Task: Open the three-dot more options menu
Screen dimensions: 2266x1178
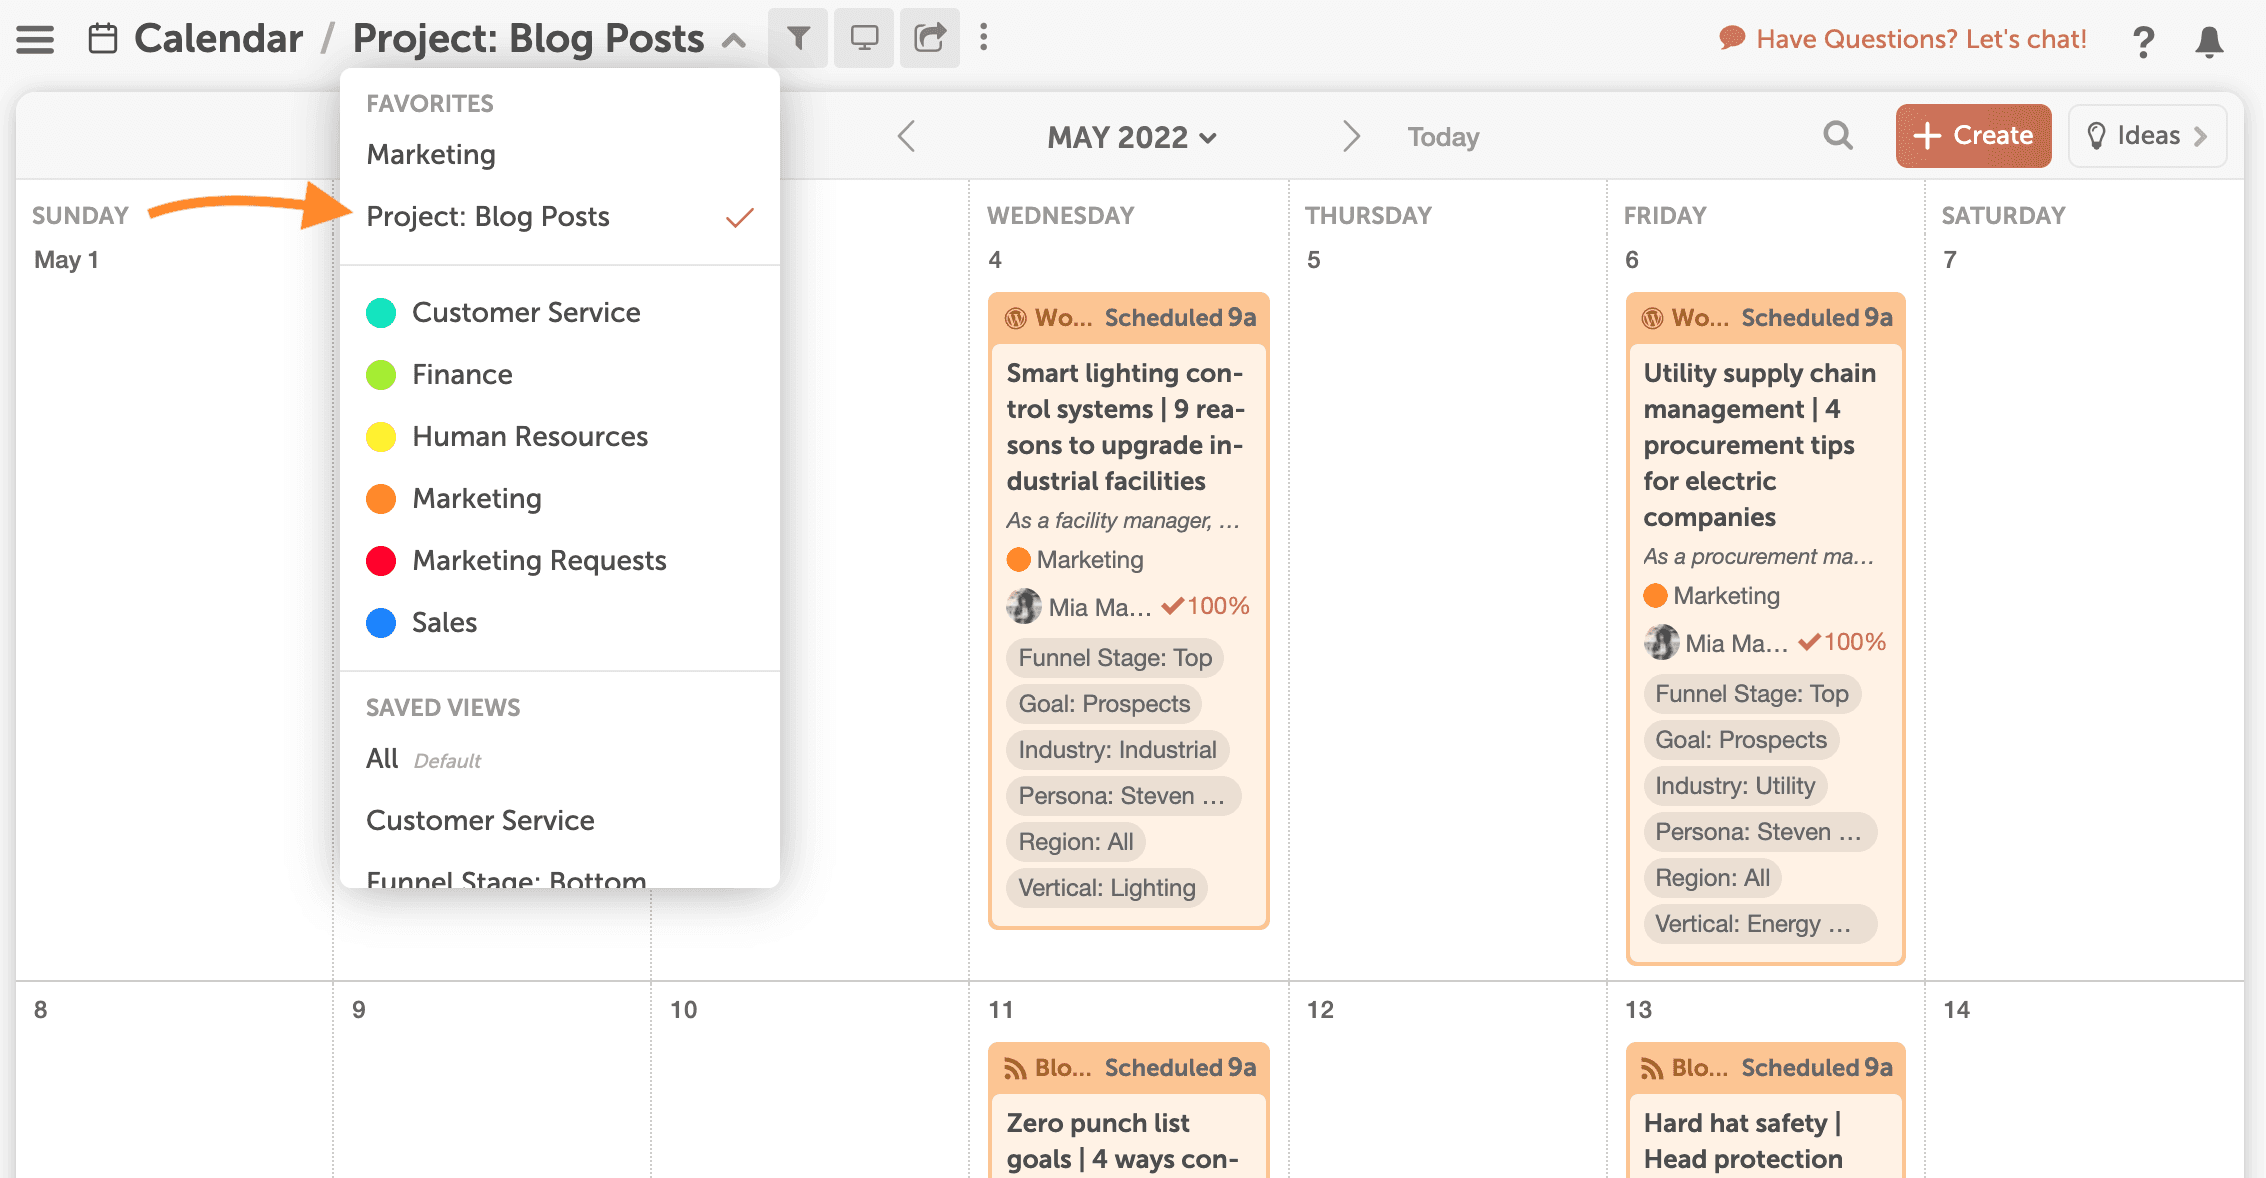Action: click(984, 38)
